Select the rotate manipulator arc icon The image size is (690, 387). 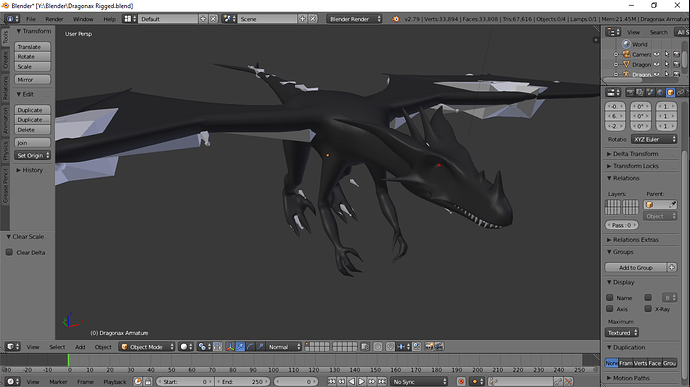[x=250, y=347]
